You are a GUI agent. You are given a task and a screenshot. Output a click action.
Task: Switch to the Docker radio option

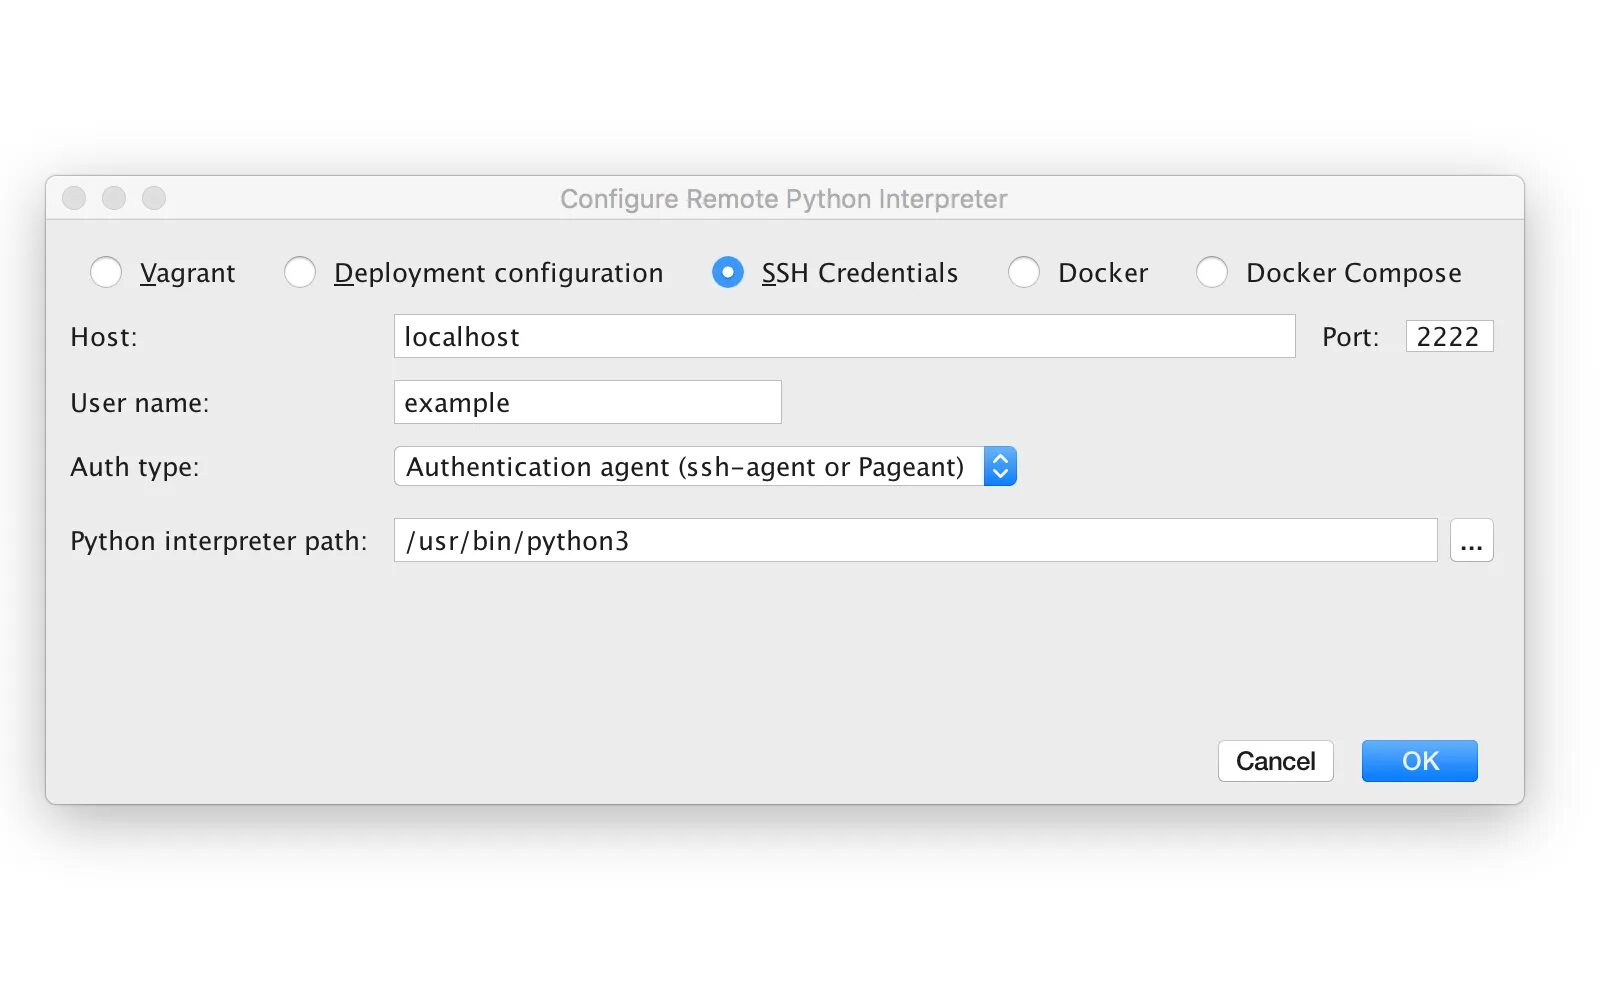pos(1024,272)
